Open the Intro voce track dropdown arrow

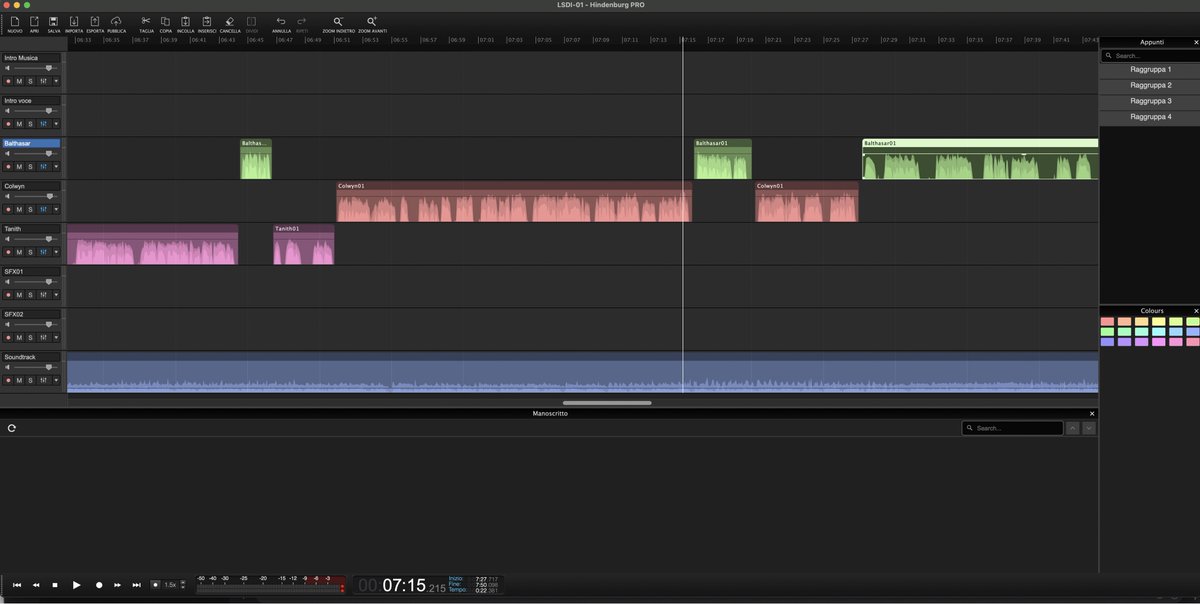[x=56, y=124]
